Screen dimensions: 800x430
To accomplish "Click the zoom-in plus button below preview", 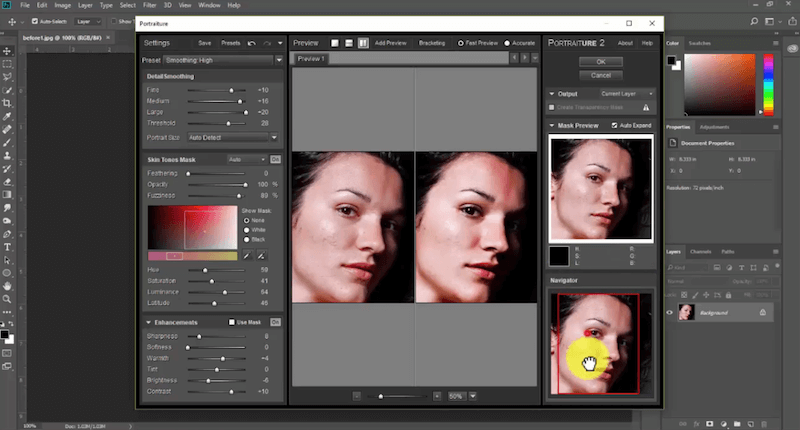I will pyautogui.click(x=437, y=396).
